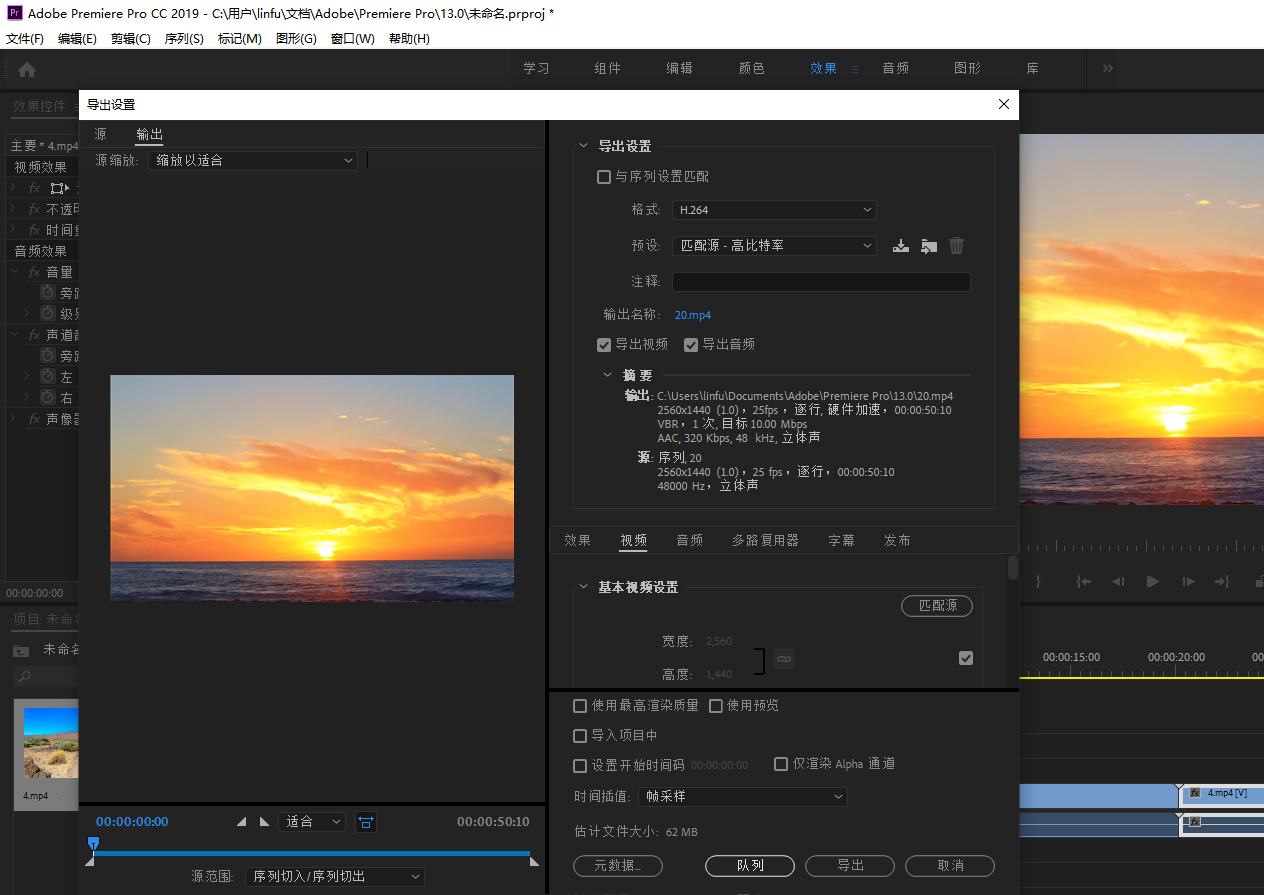
Task: Open the 序列(S) menu
Action: (184, 39)
